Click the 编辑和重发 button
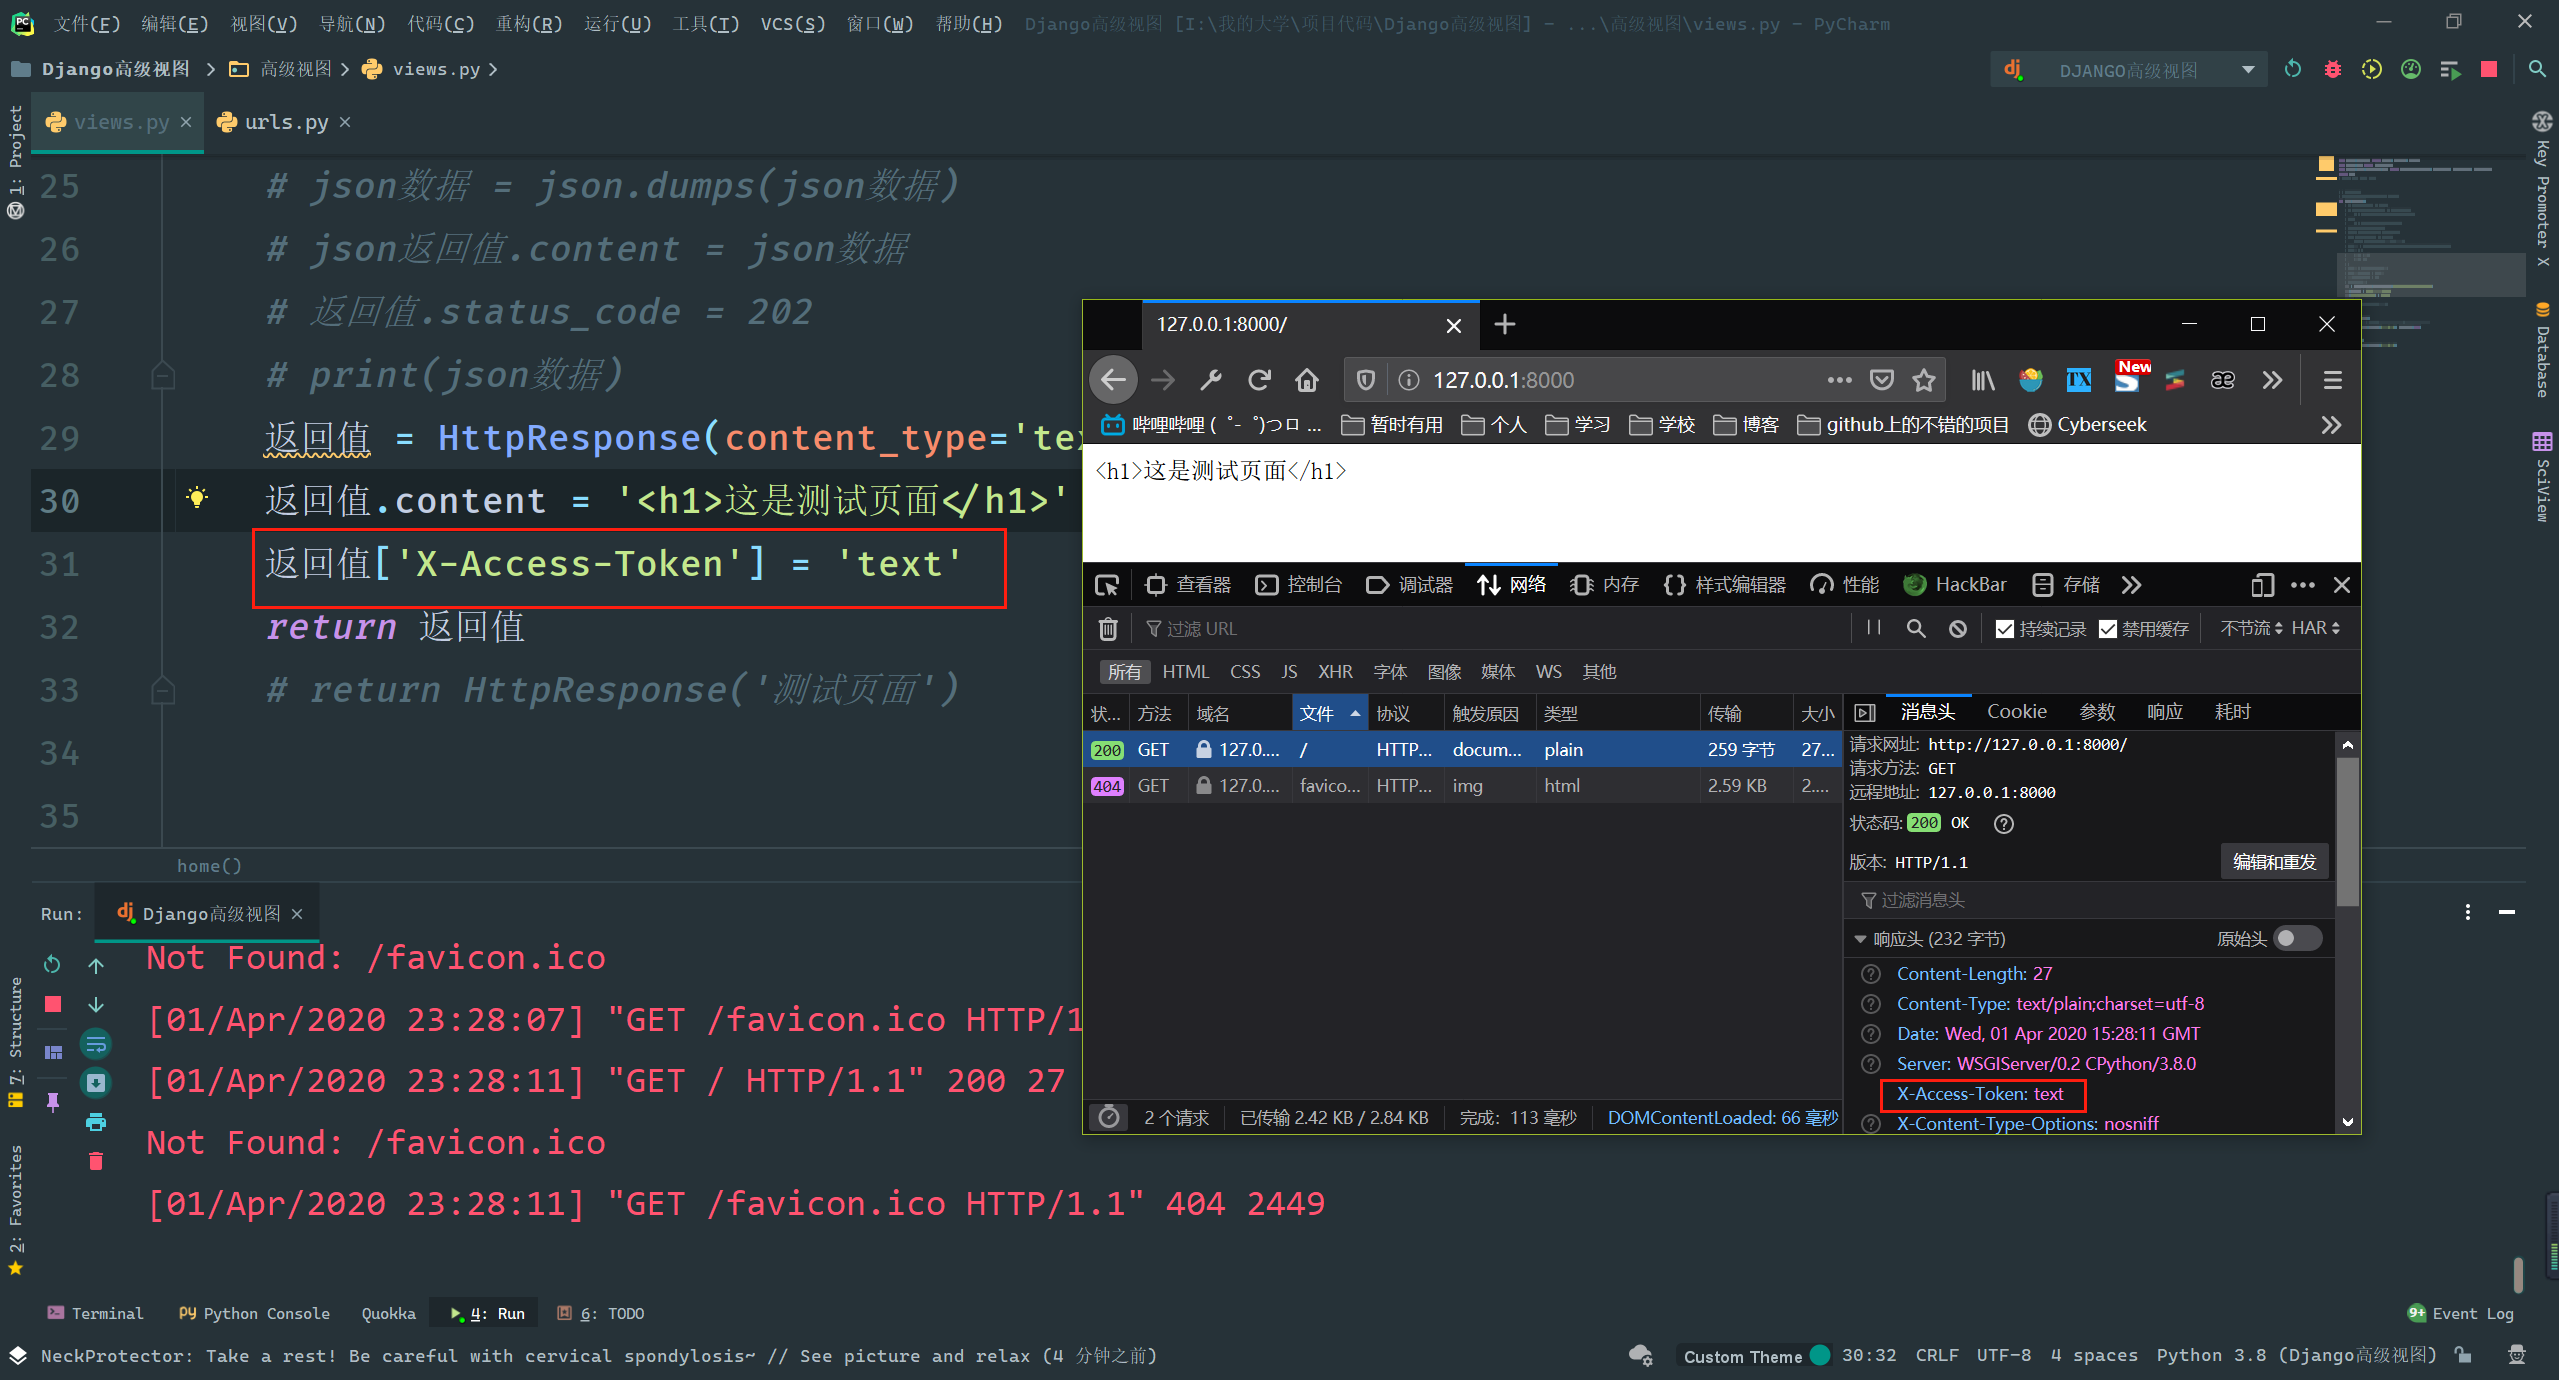 pyautogui.click(x=2274, y=862)
